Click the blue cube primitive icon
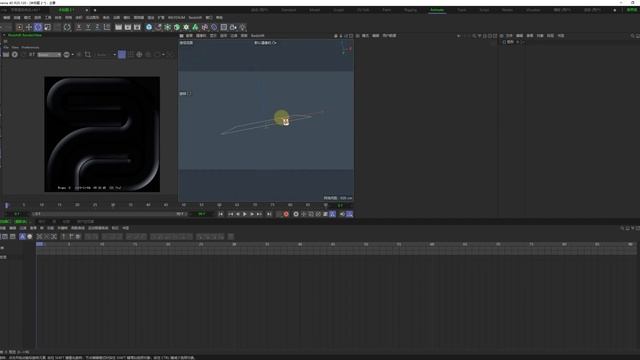The height and width of the screenshot is (360, 640). [149, 27]
